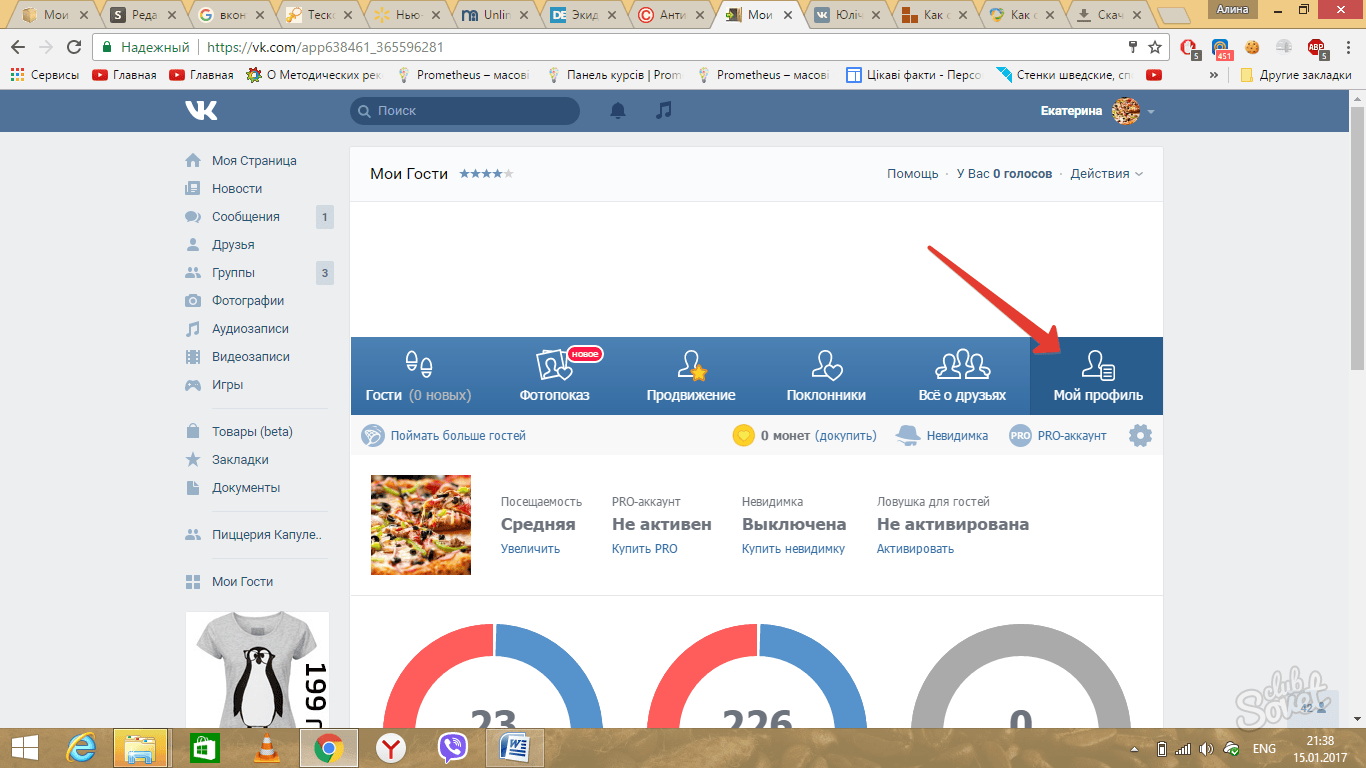Open Word from the taskbar

[514, 748]
